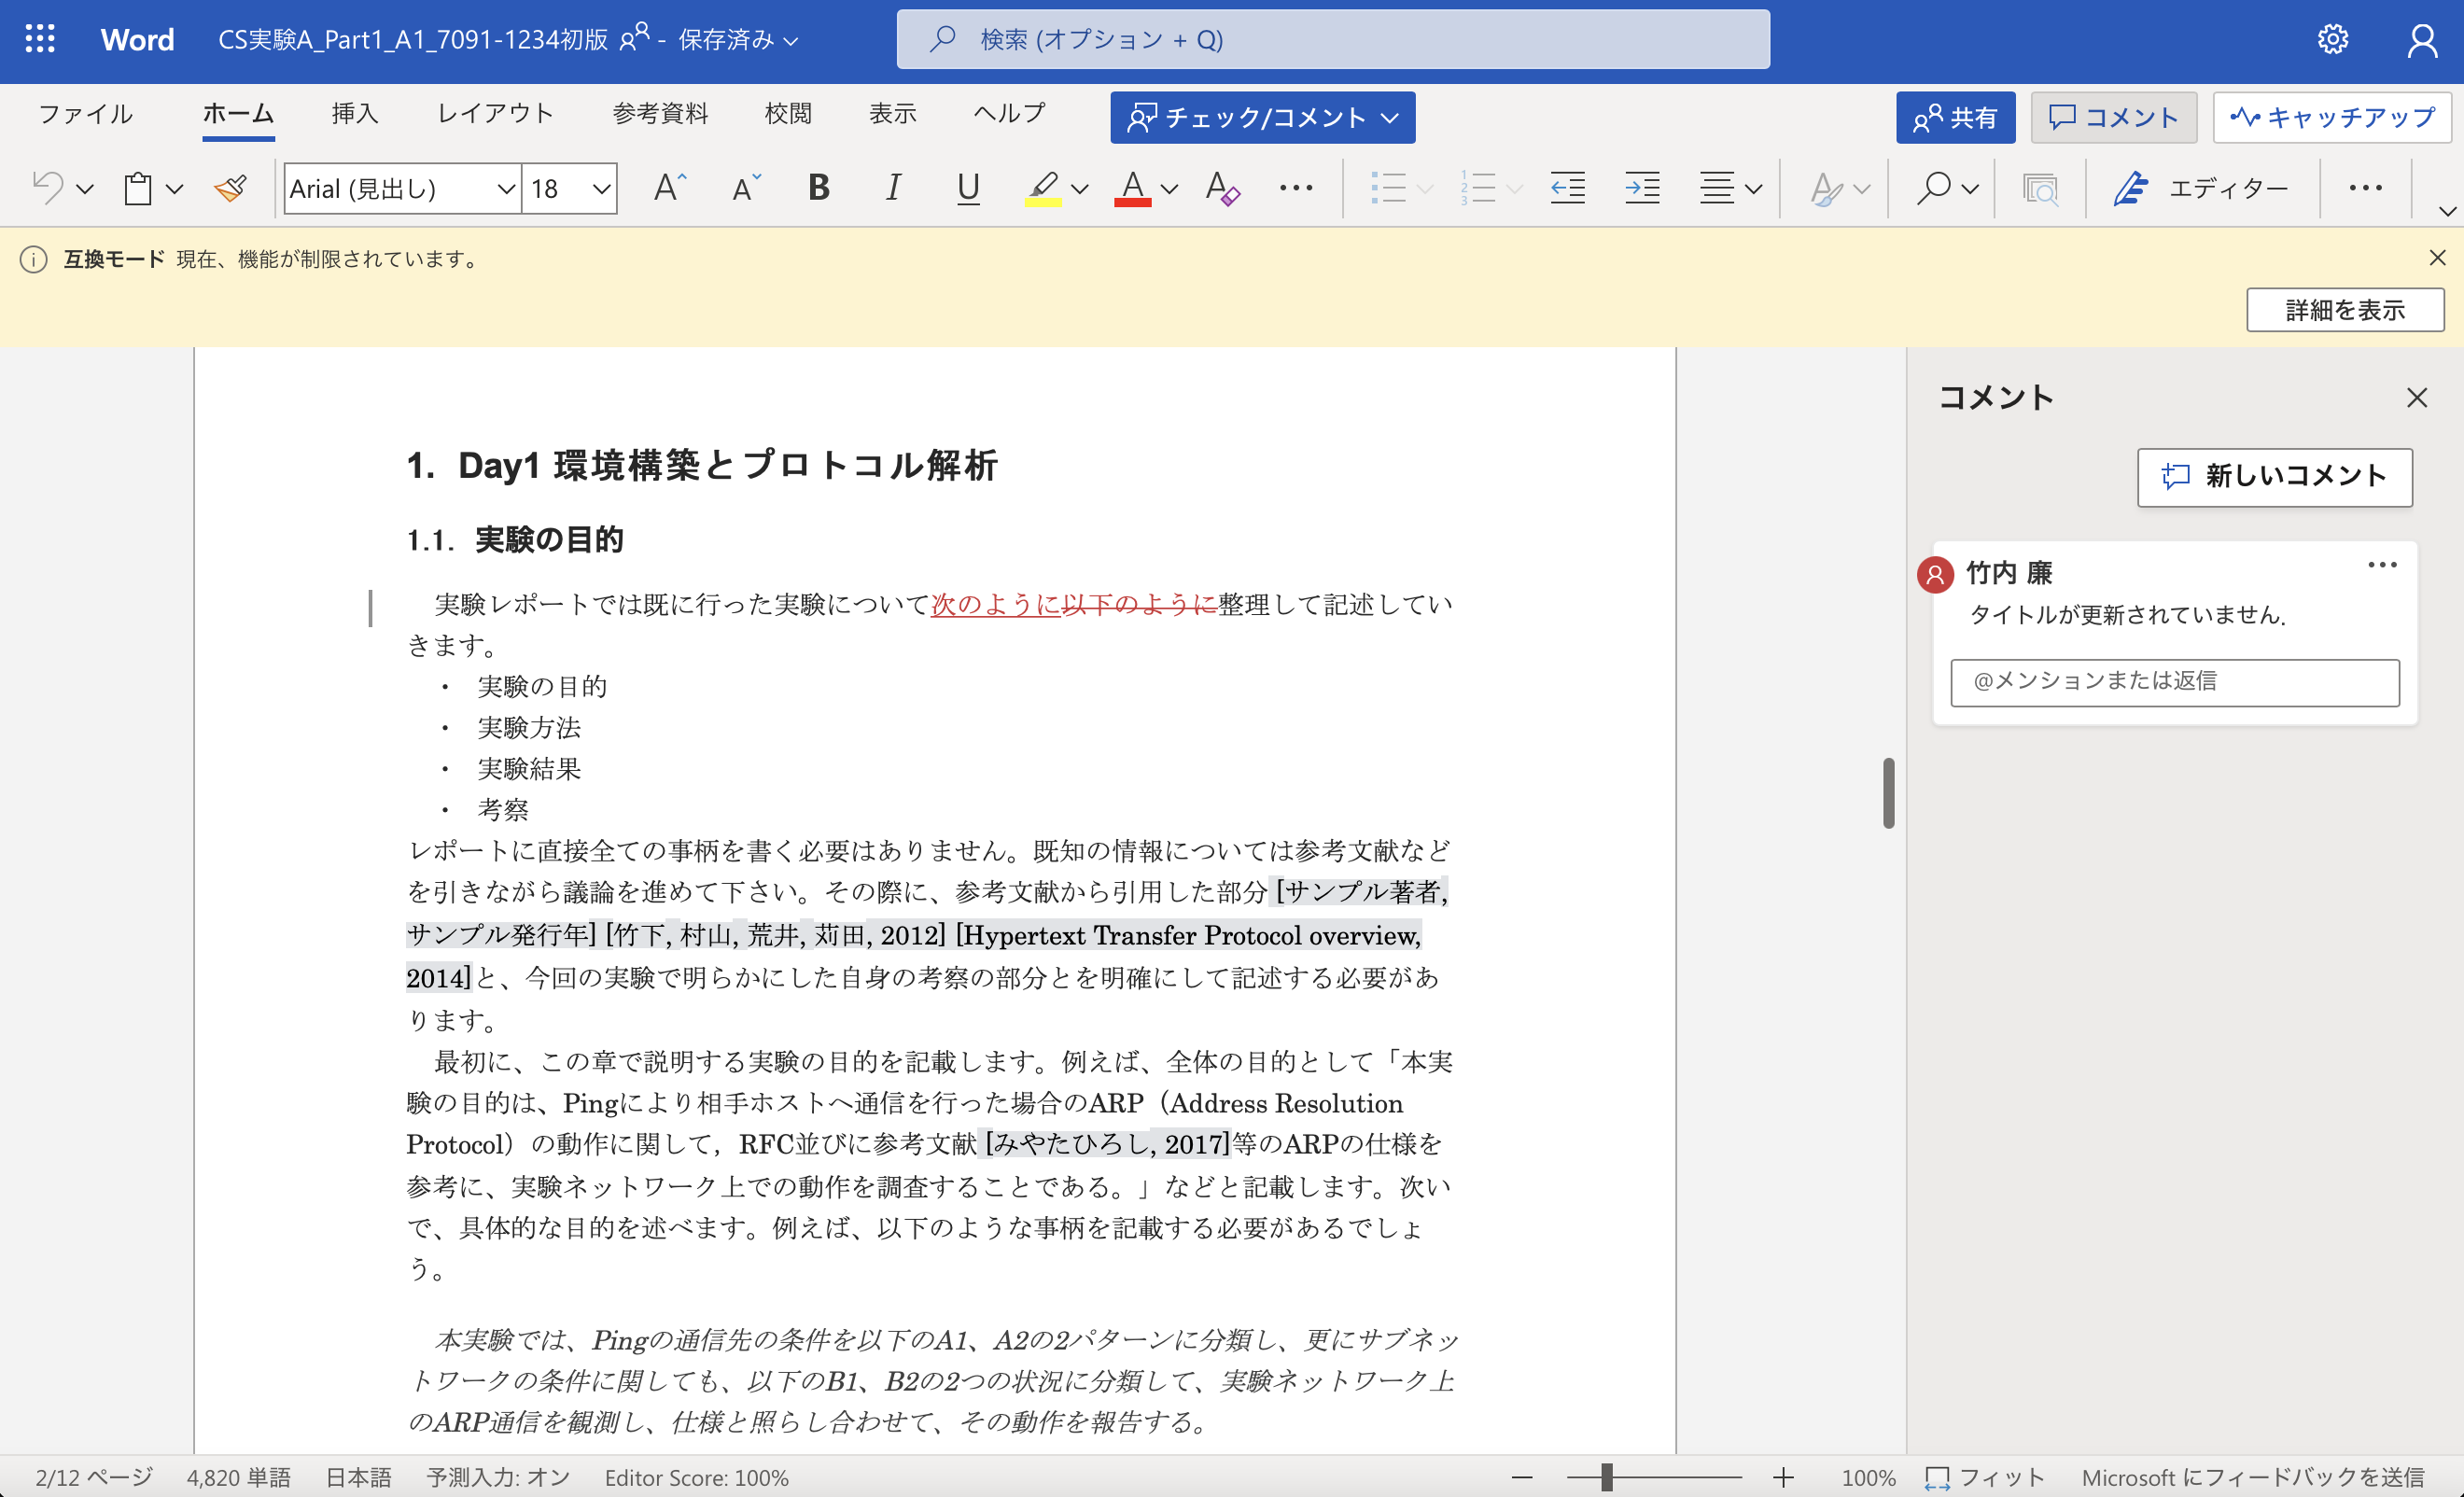Switch to the 参考資料 tab
This screenshot has width=2464, height=1497.
(x=660, y=113)
